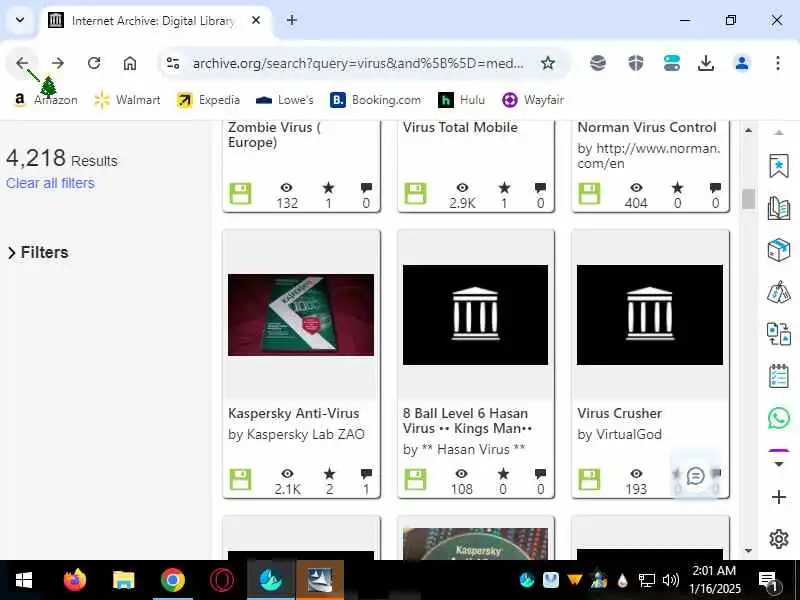Click page scrollbar down arrow

click(x=748, y=551)
